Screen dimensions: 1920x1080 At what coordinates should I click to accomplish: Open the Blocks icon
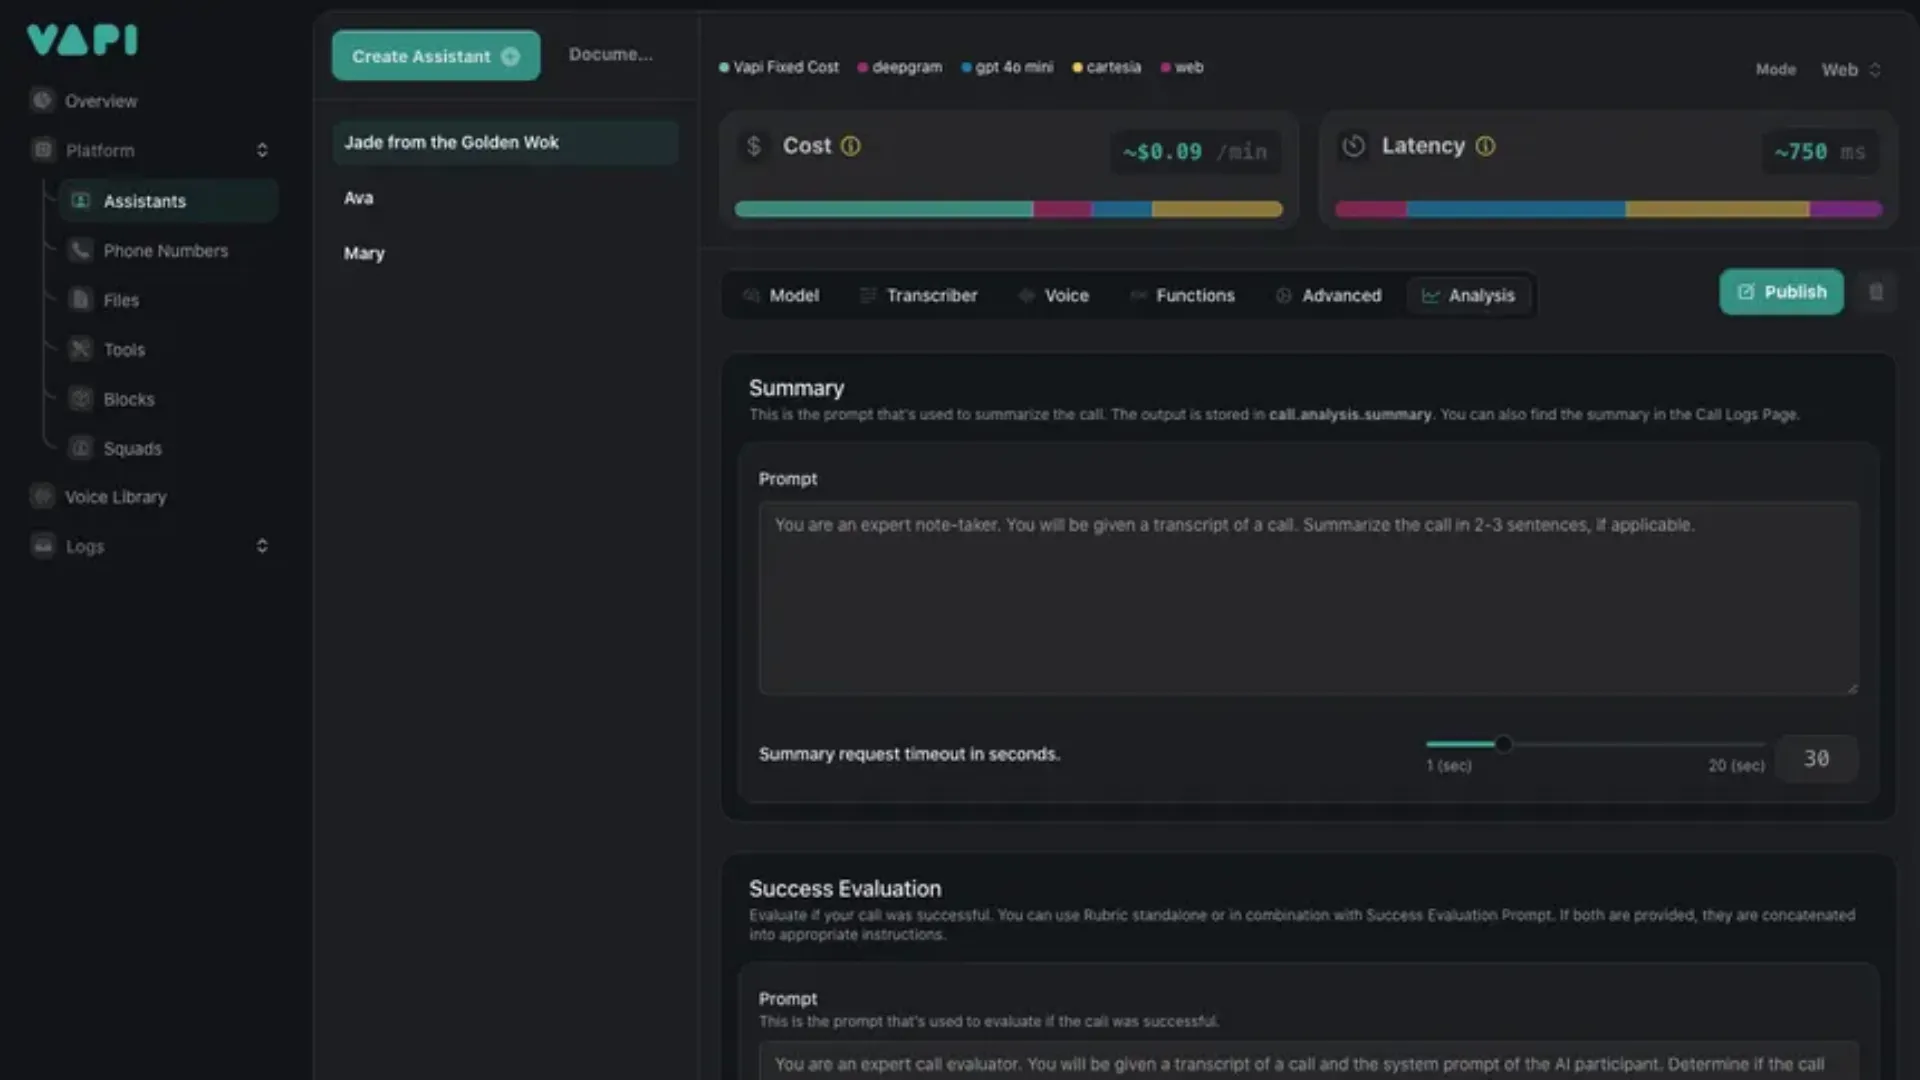pyautogui.click(x=81, y=399)
